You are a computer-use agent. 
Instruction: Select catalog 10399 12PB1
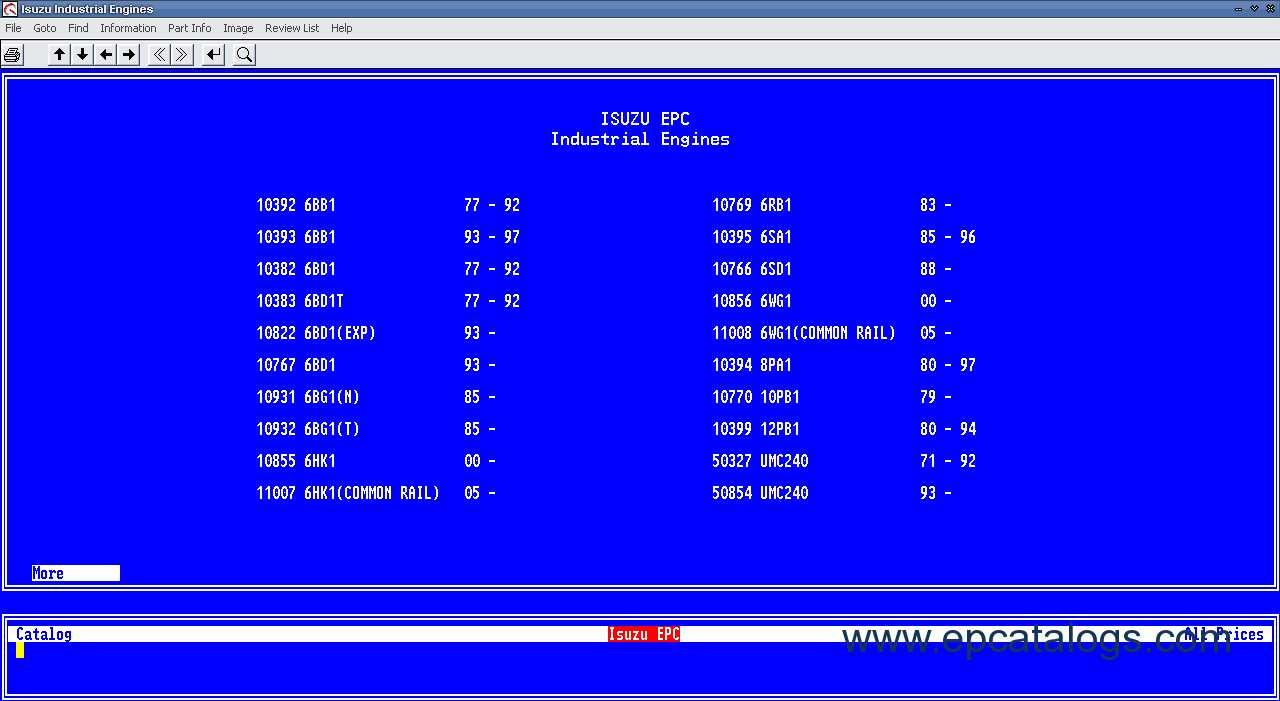tap(844, 429)
